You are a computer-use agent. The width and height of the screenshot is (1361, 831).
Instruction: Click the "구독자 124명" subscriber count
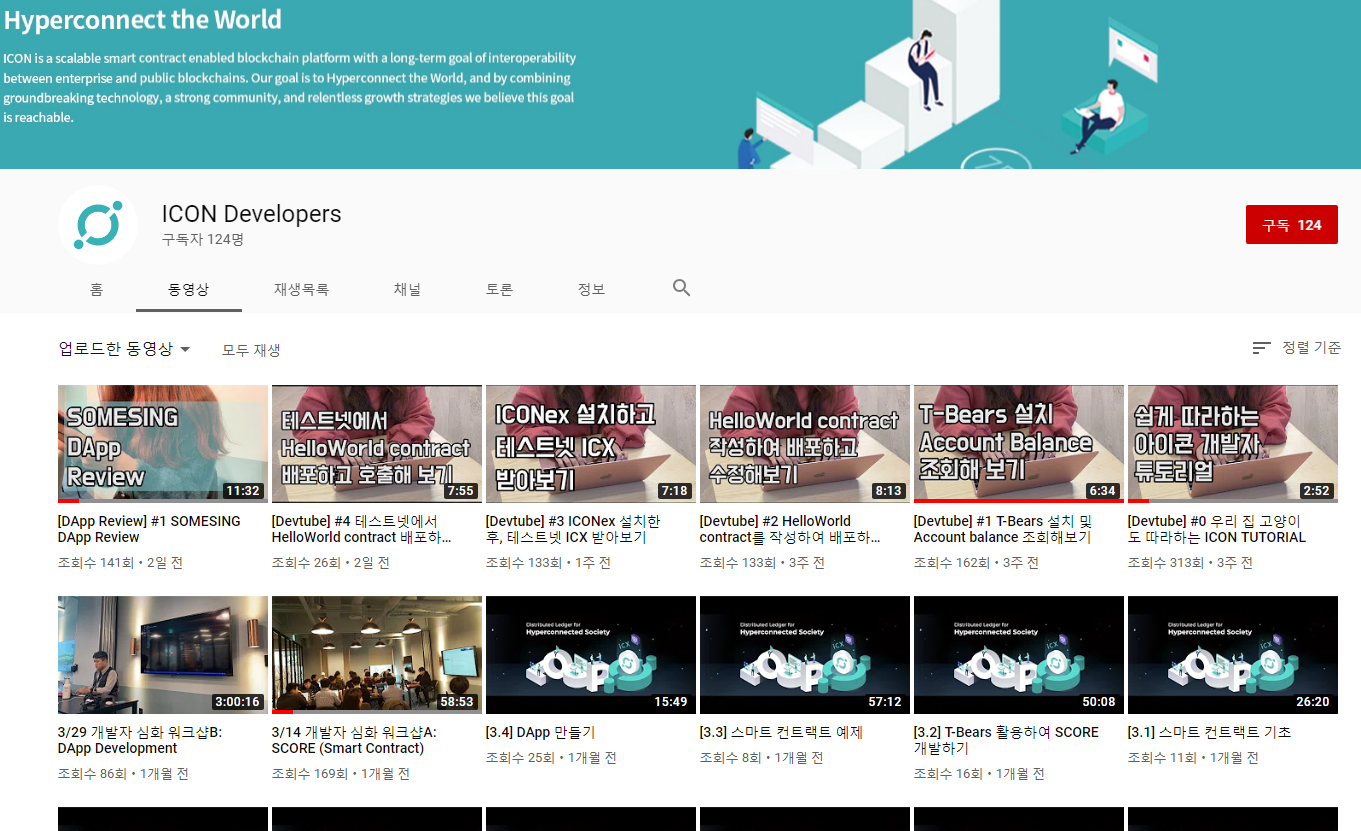pyautogui.click(x=203, y=240)
